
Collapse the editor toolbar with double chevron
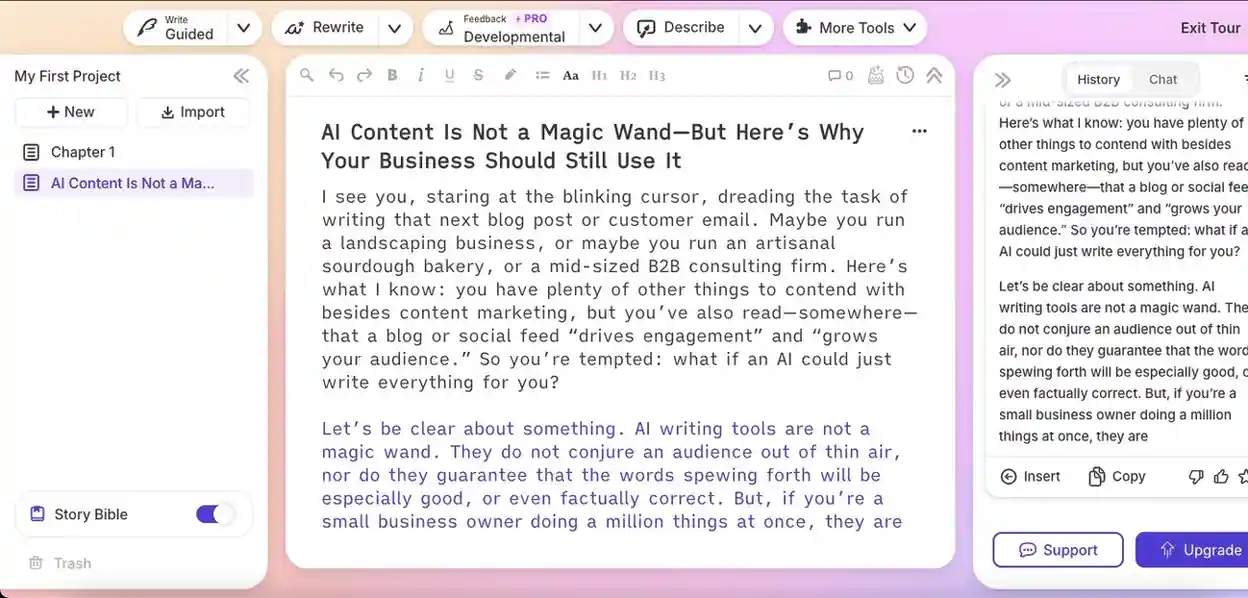pyautogui.click(x=934, y=75)
